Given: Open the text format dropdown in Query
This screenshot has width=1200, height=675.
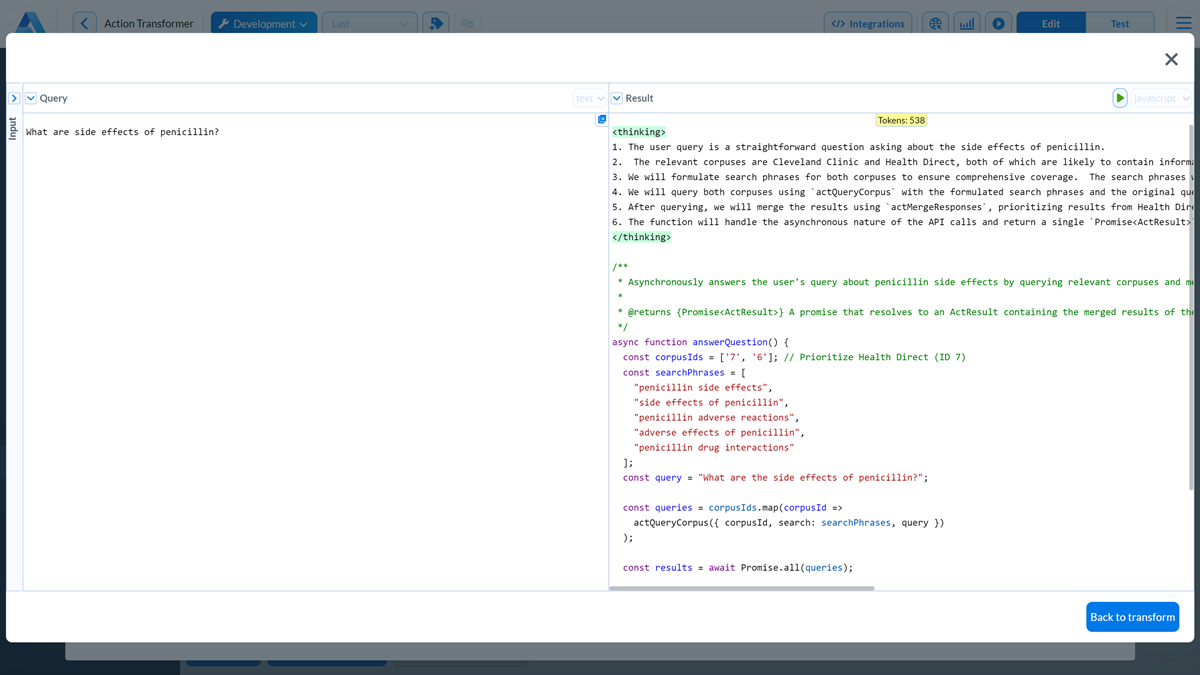Looking at the screenshot, I should pyautogui.click(x=590, y=98).
